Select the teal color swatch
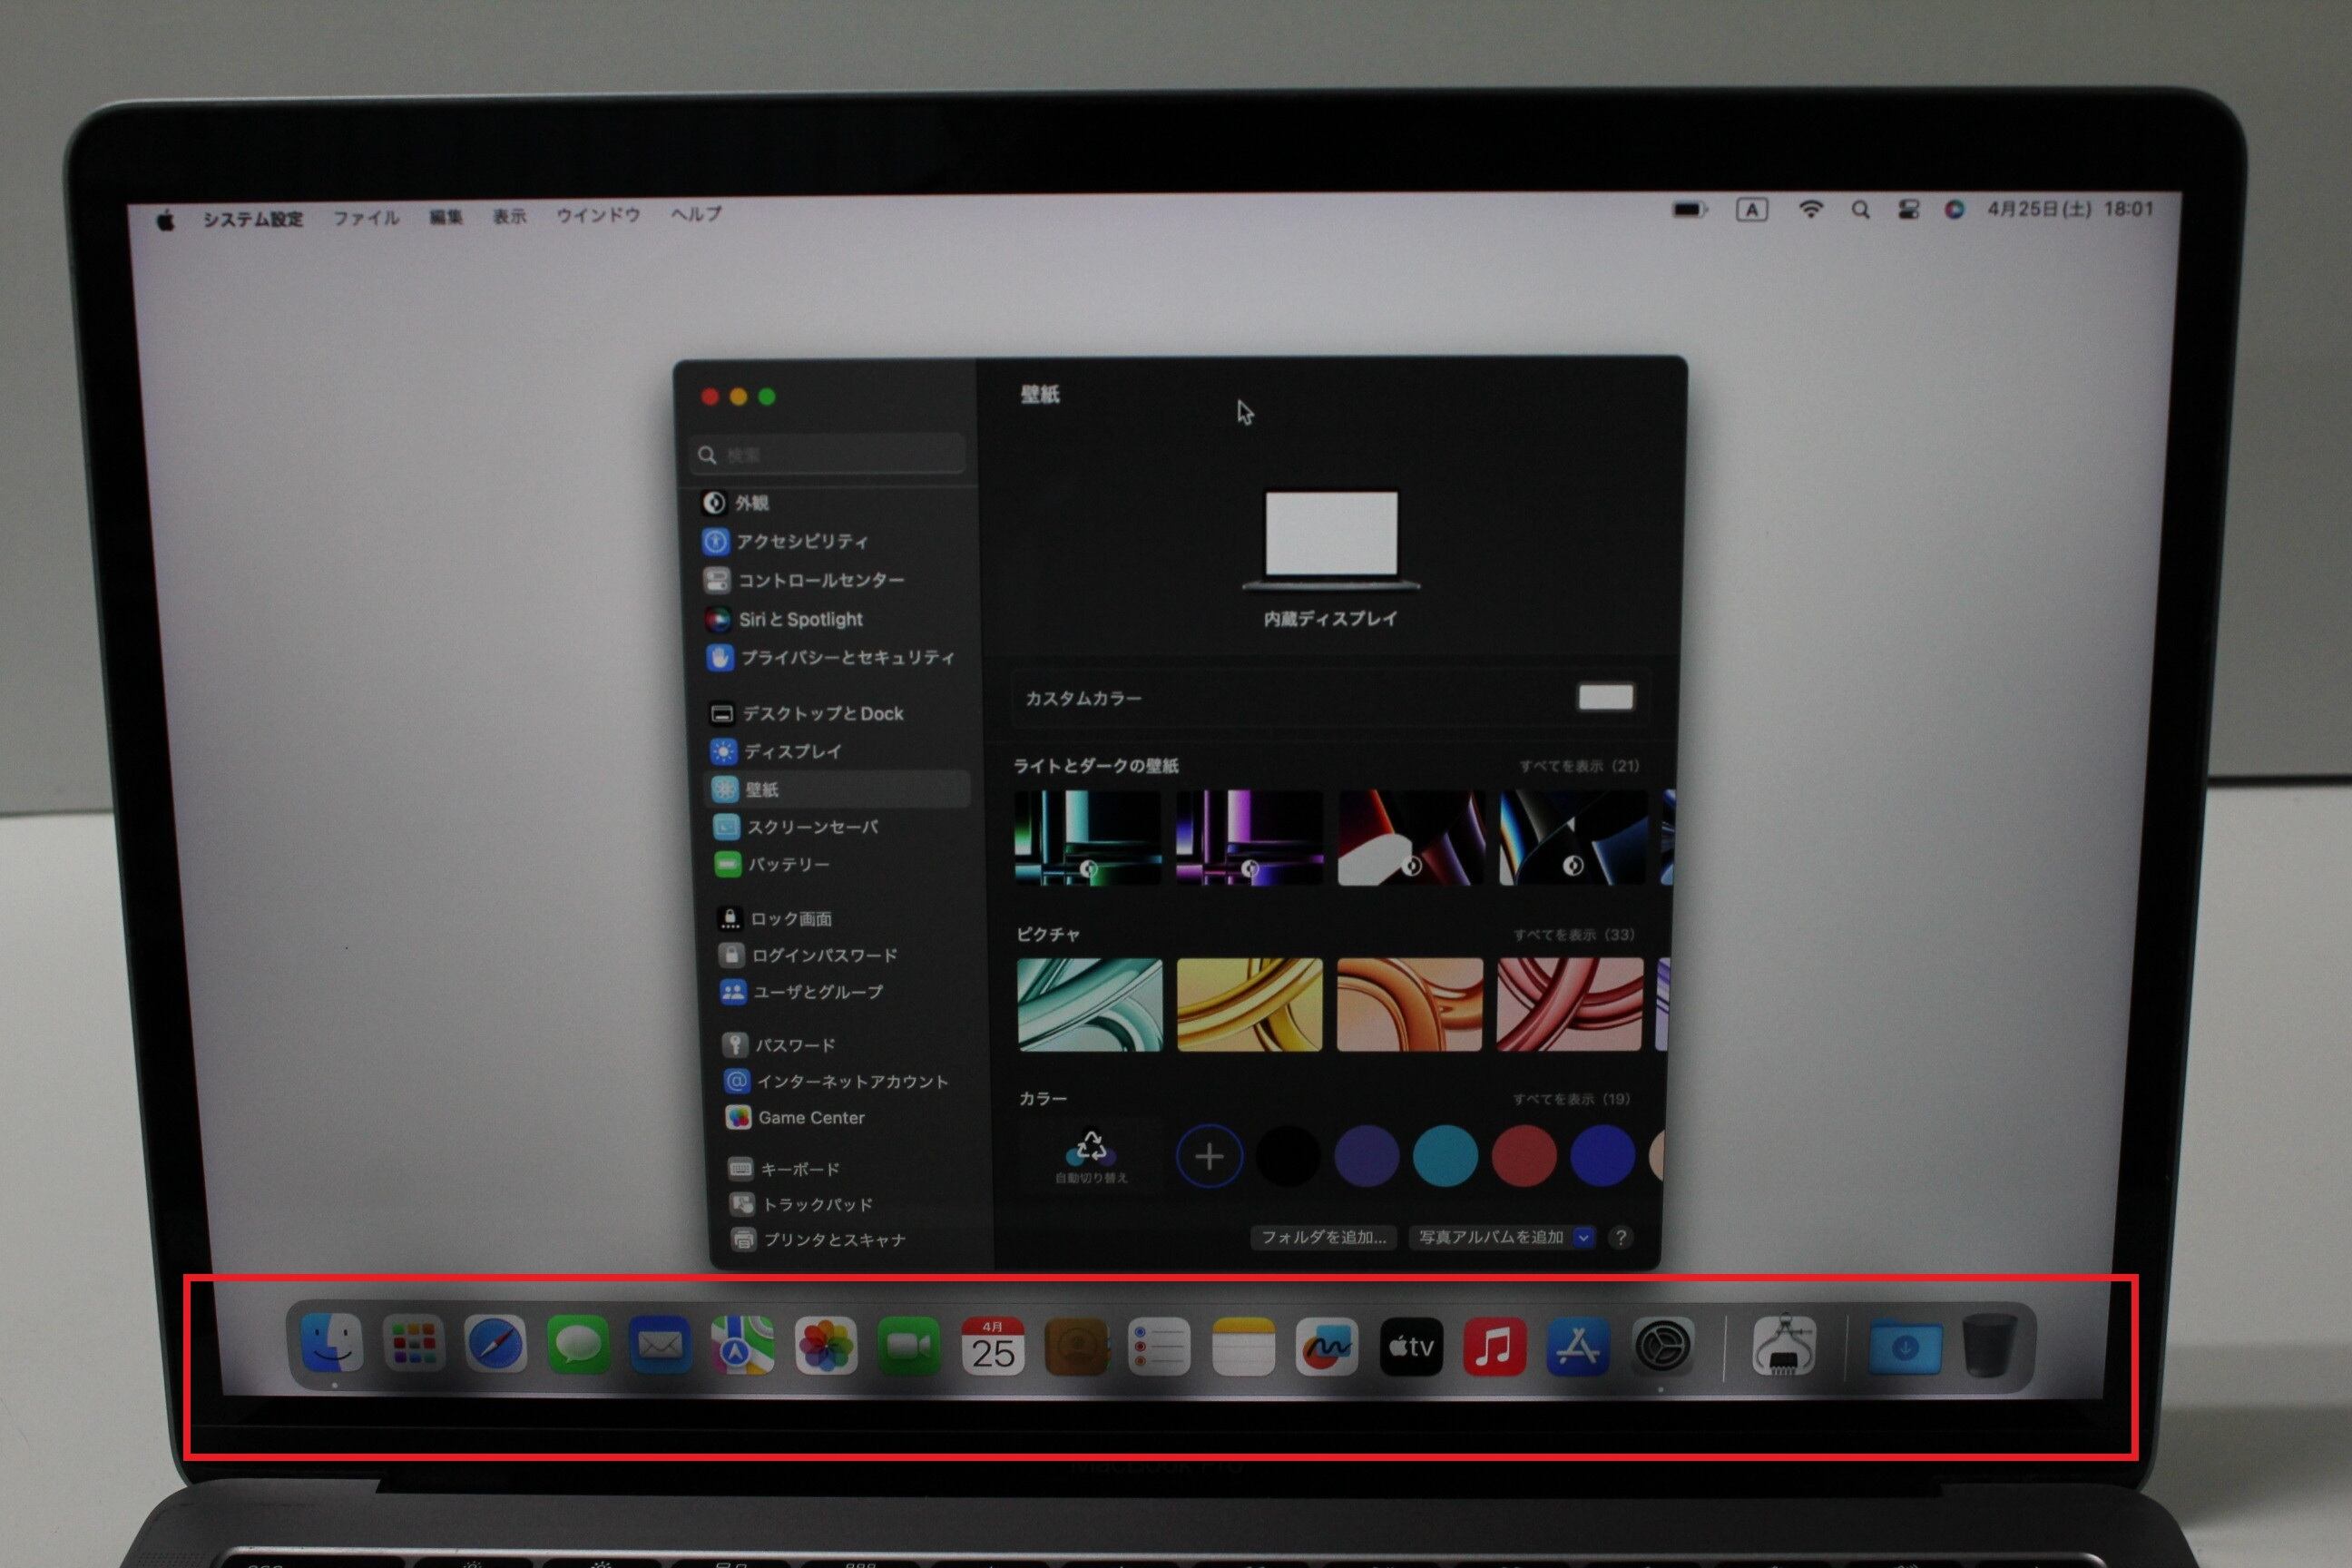Viewport: 2352px width, 1568px height. pos(1445,1155)
